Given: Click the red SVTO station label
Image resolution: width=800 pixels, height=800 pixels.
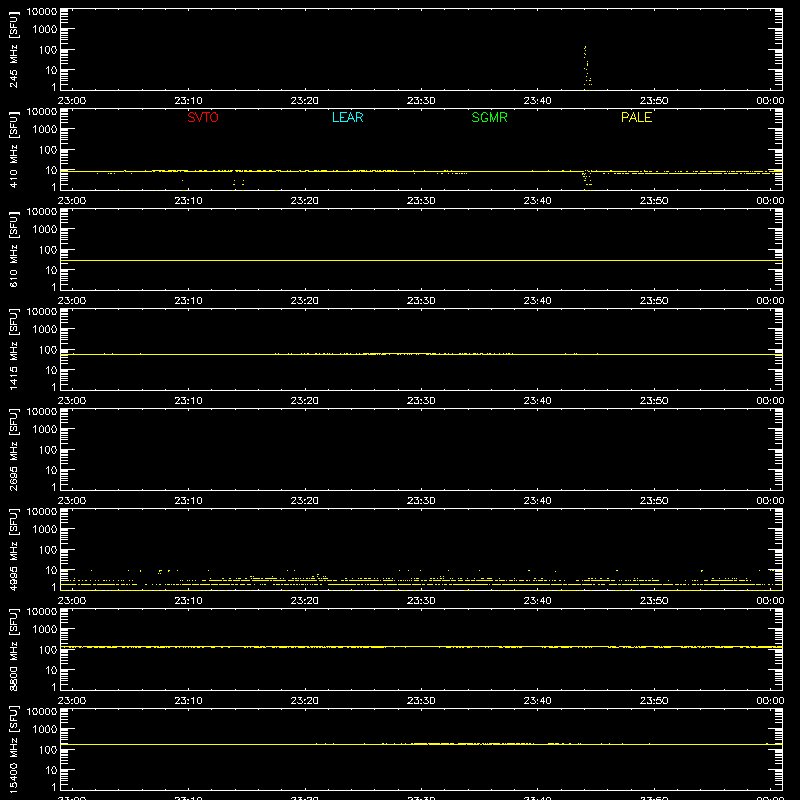Looking at the screenshot, I should [203, 117].
